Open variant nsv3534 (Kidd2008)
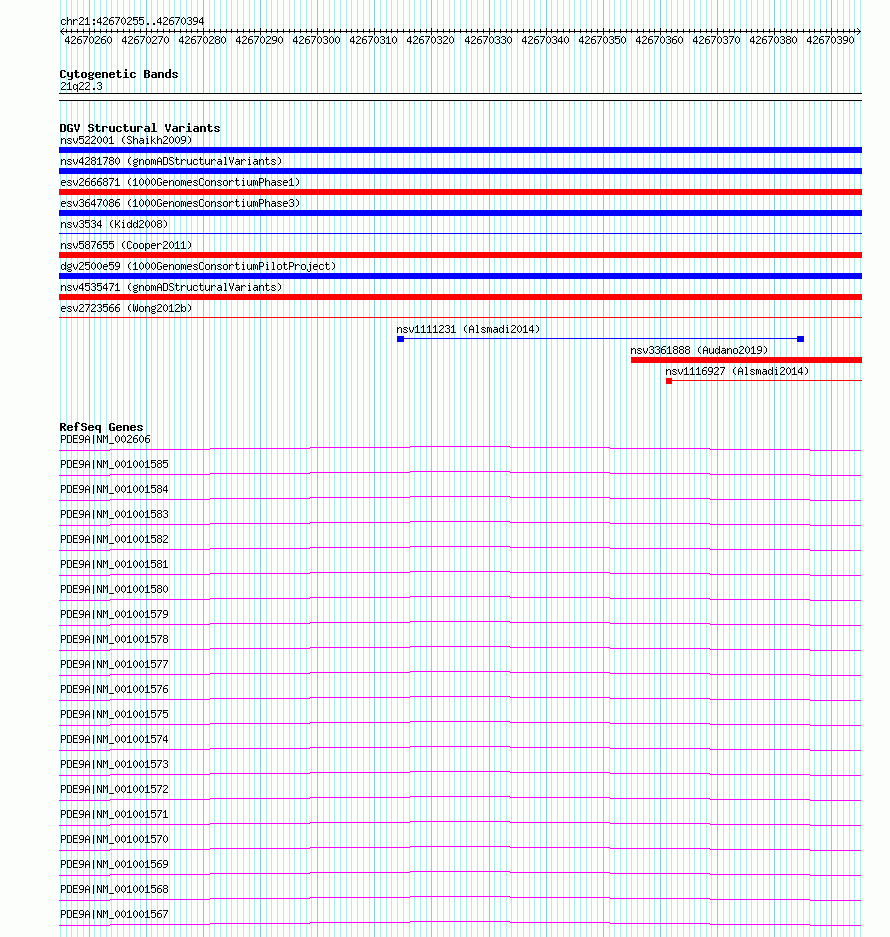The height and width of the screenshot is (937, 890). pos(114,224)
